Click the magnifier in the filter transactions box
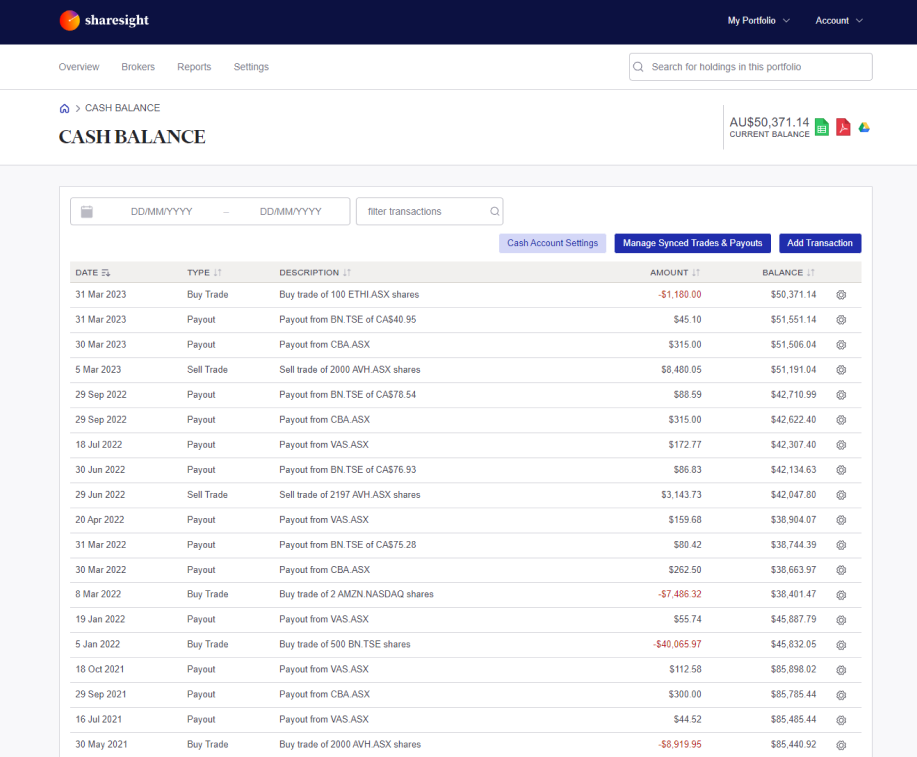Screen dimensions: 917x757 (494, 211)
